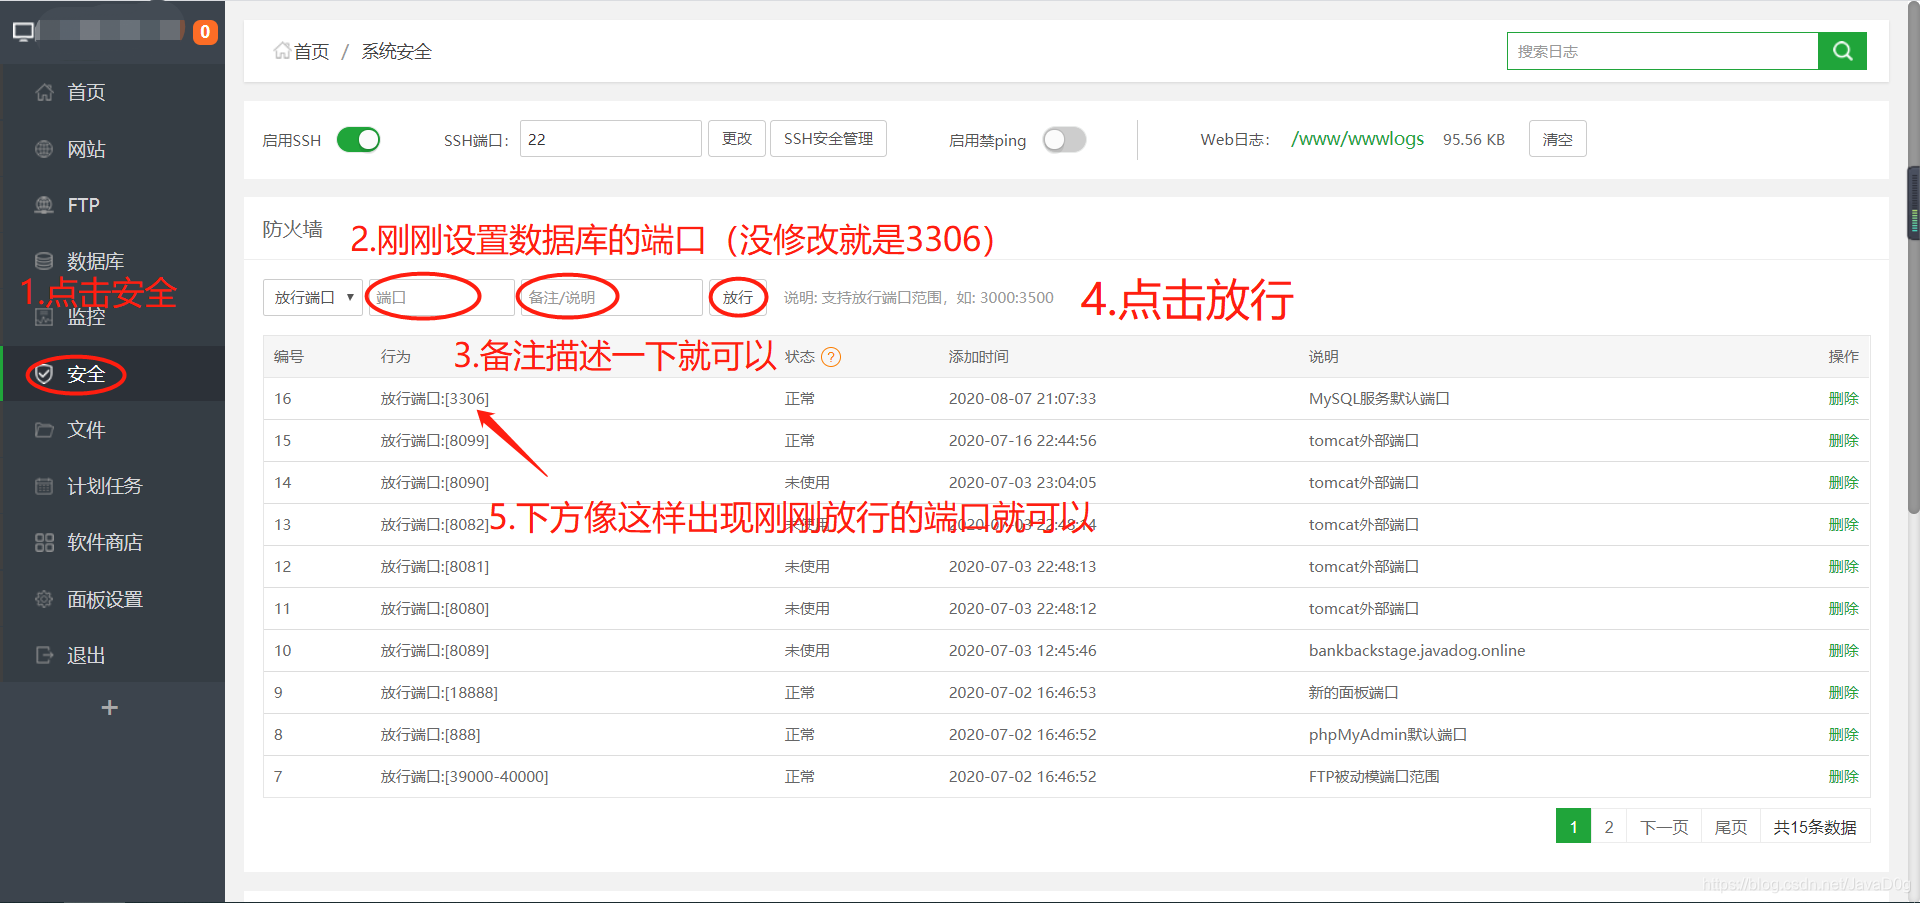This screenshot has width=1920, height=903.
Task: Click the logout icon beside 退出
Action: coord(44,655)
